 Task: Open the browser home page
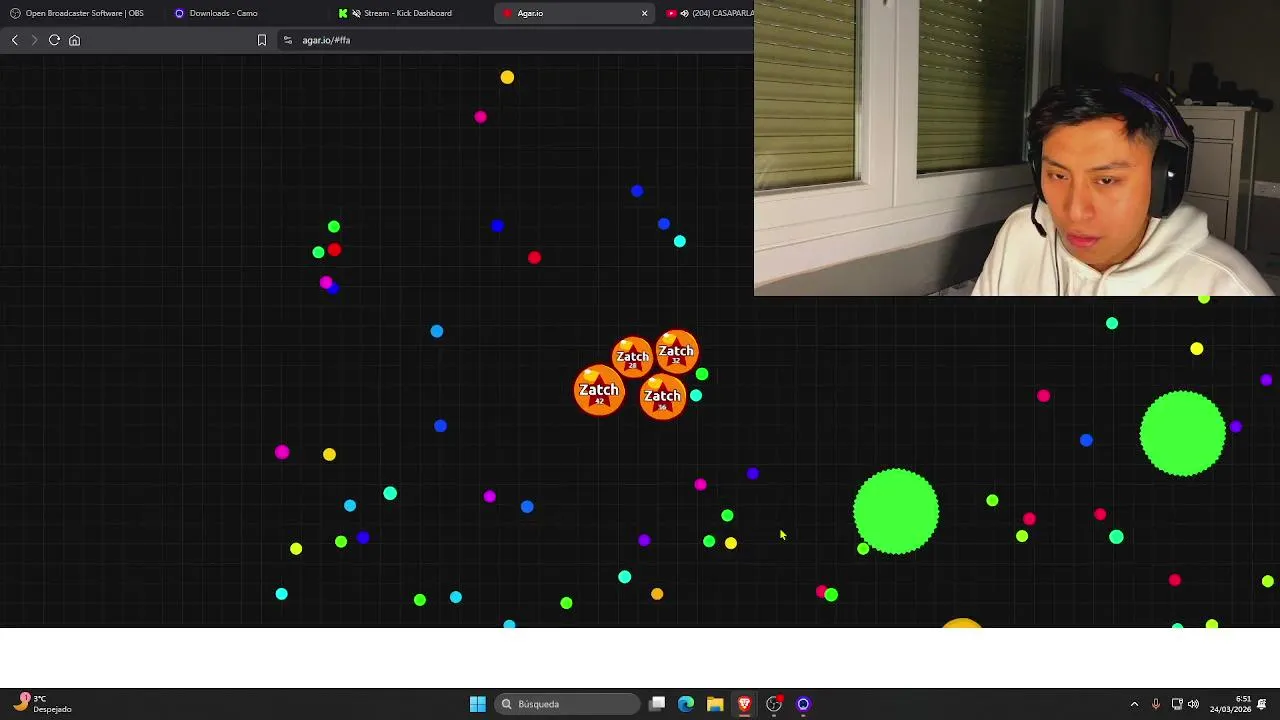[74, 40]
